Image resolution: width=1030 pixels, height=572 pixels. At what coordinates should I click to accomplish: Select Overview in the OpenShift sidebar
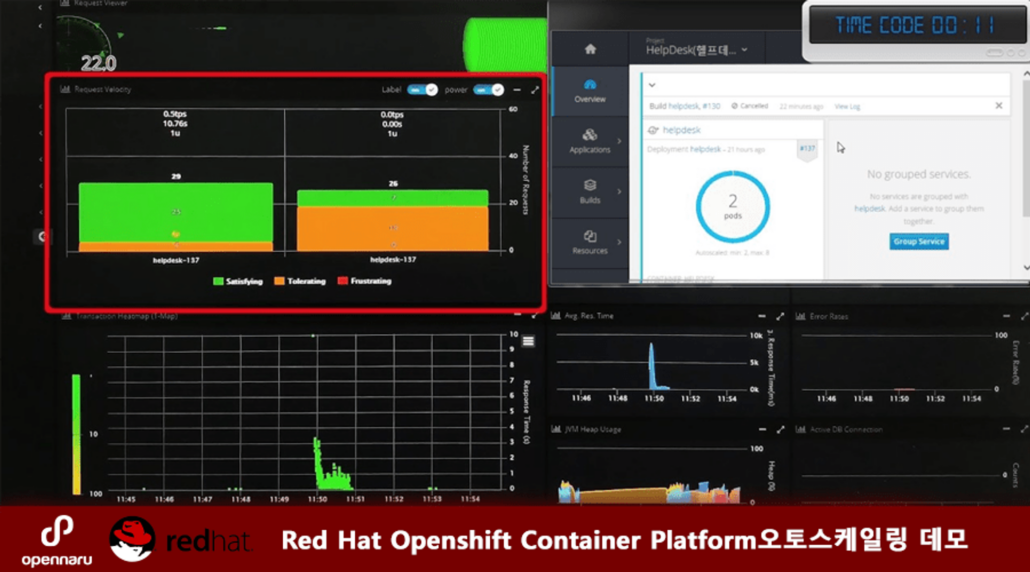590,91
